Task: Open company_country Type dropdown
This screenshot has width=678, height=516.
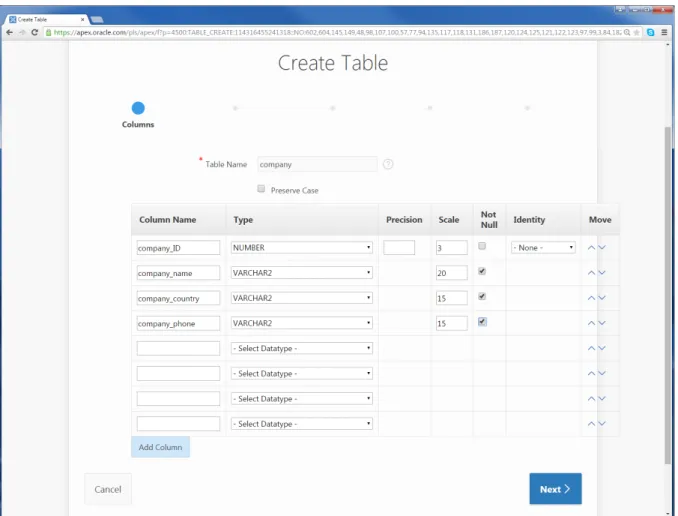Action: (x=301, y=298)
